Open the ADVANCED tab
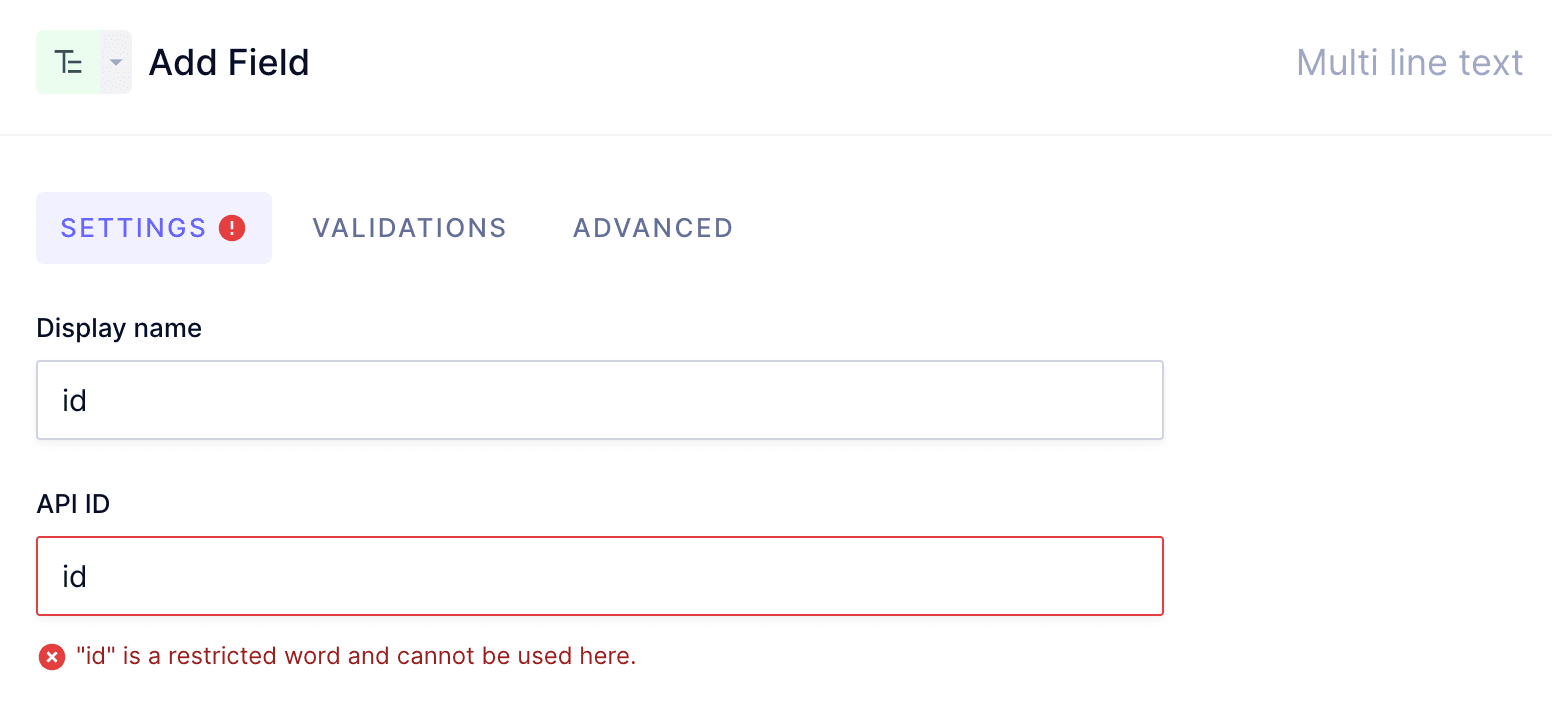The height and width of the screenshot is (708, 1552). click(x=652, y=228)
